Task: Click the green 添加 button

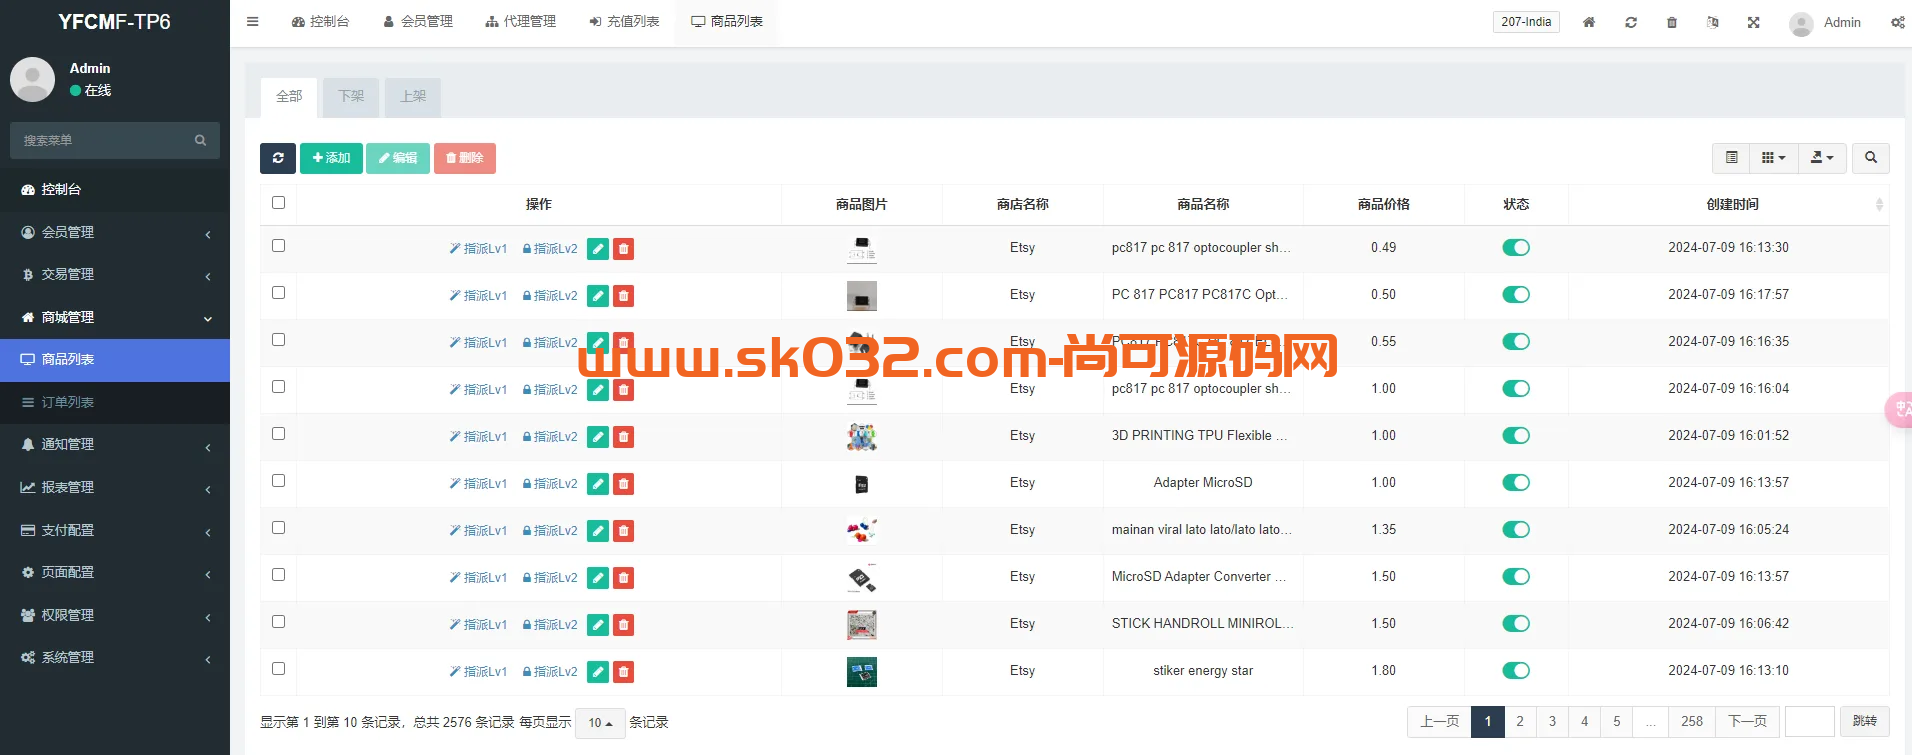Action: pos(331,158)
